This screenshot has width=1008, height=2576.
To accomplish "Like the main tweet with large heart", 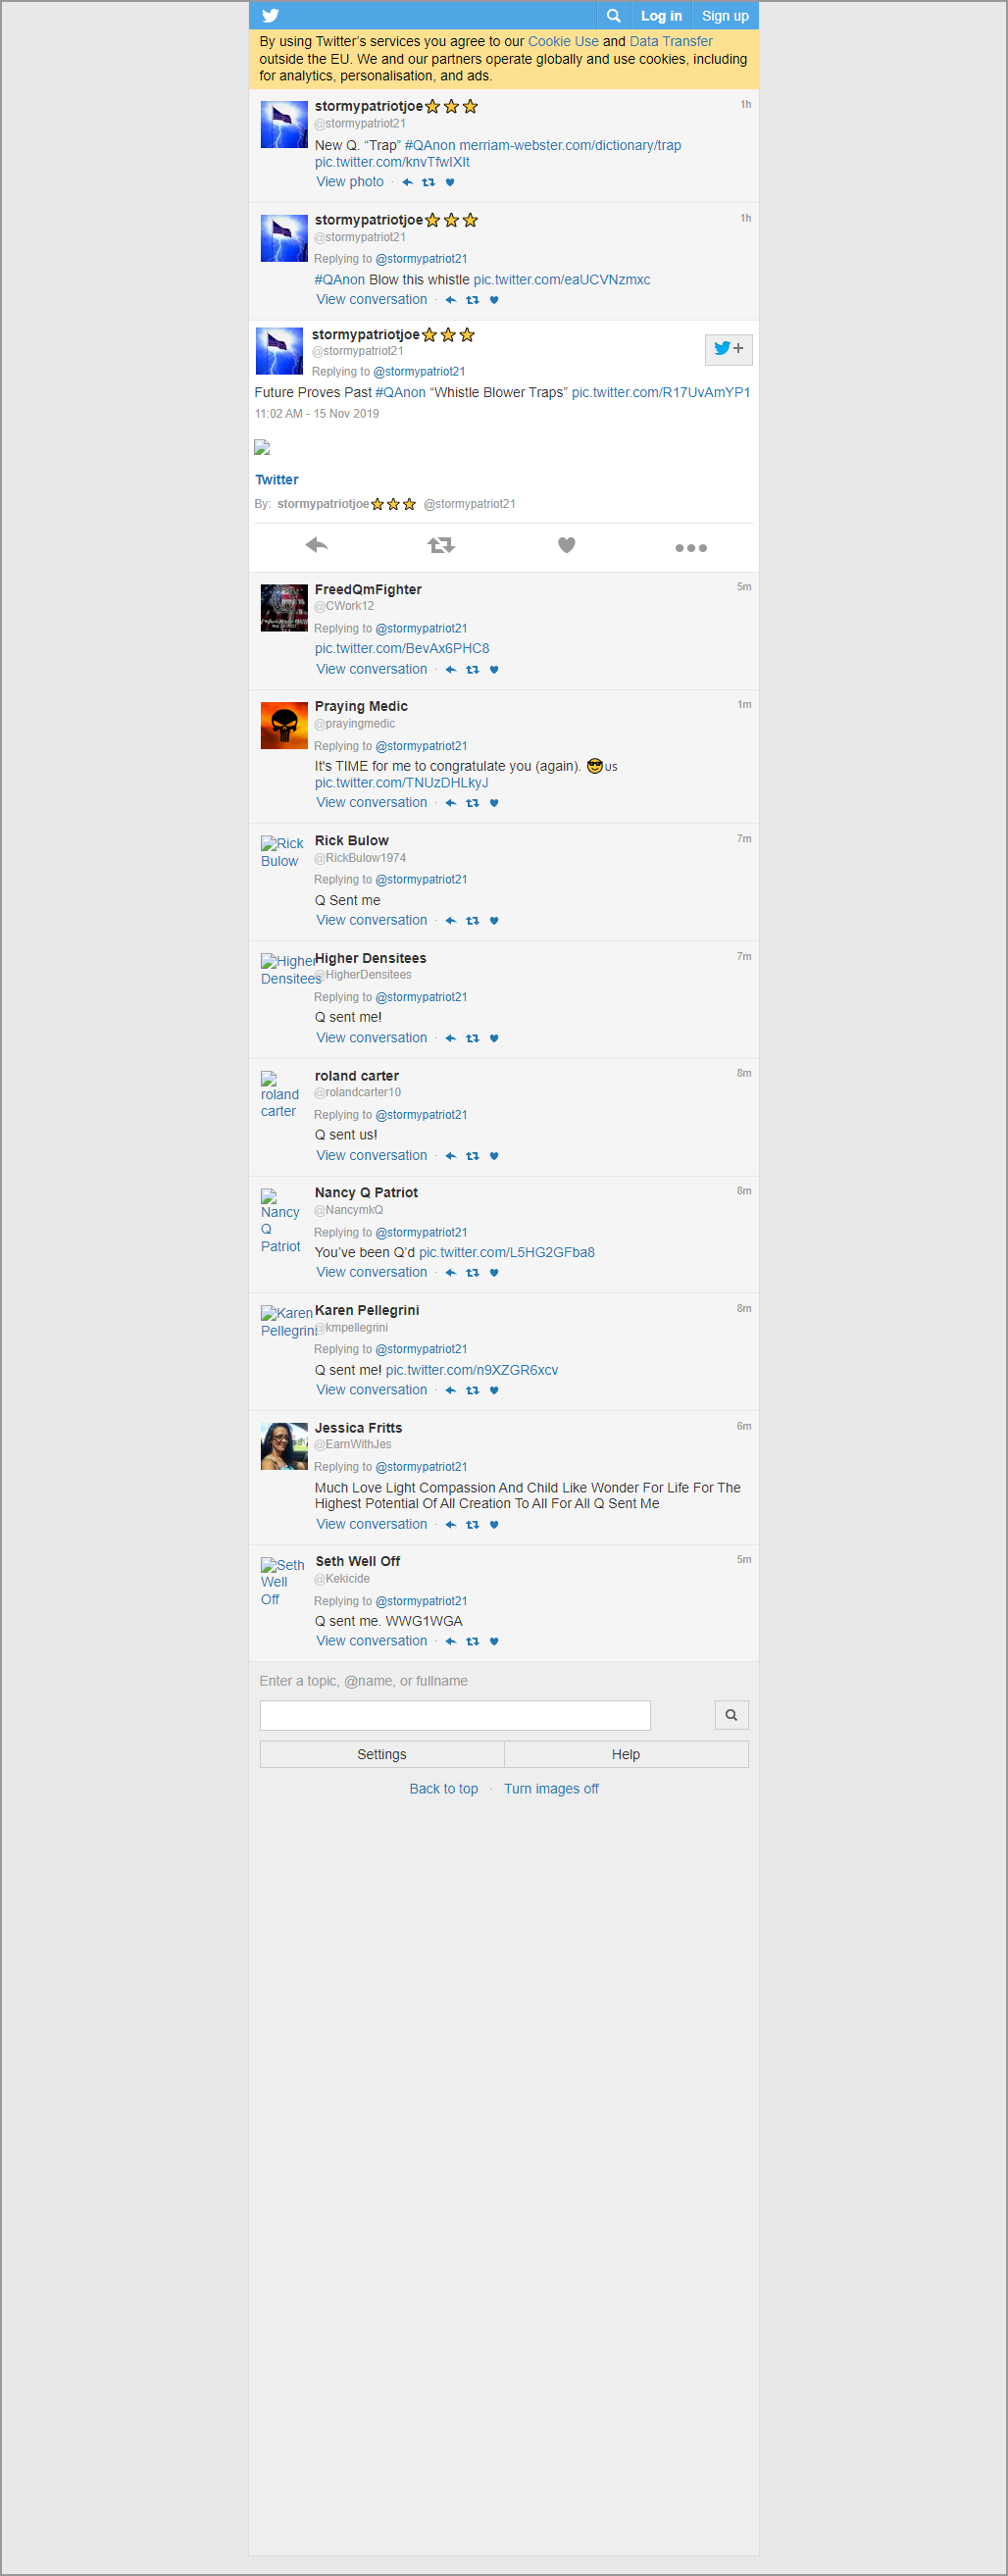I will pos(566,546).
